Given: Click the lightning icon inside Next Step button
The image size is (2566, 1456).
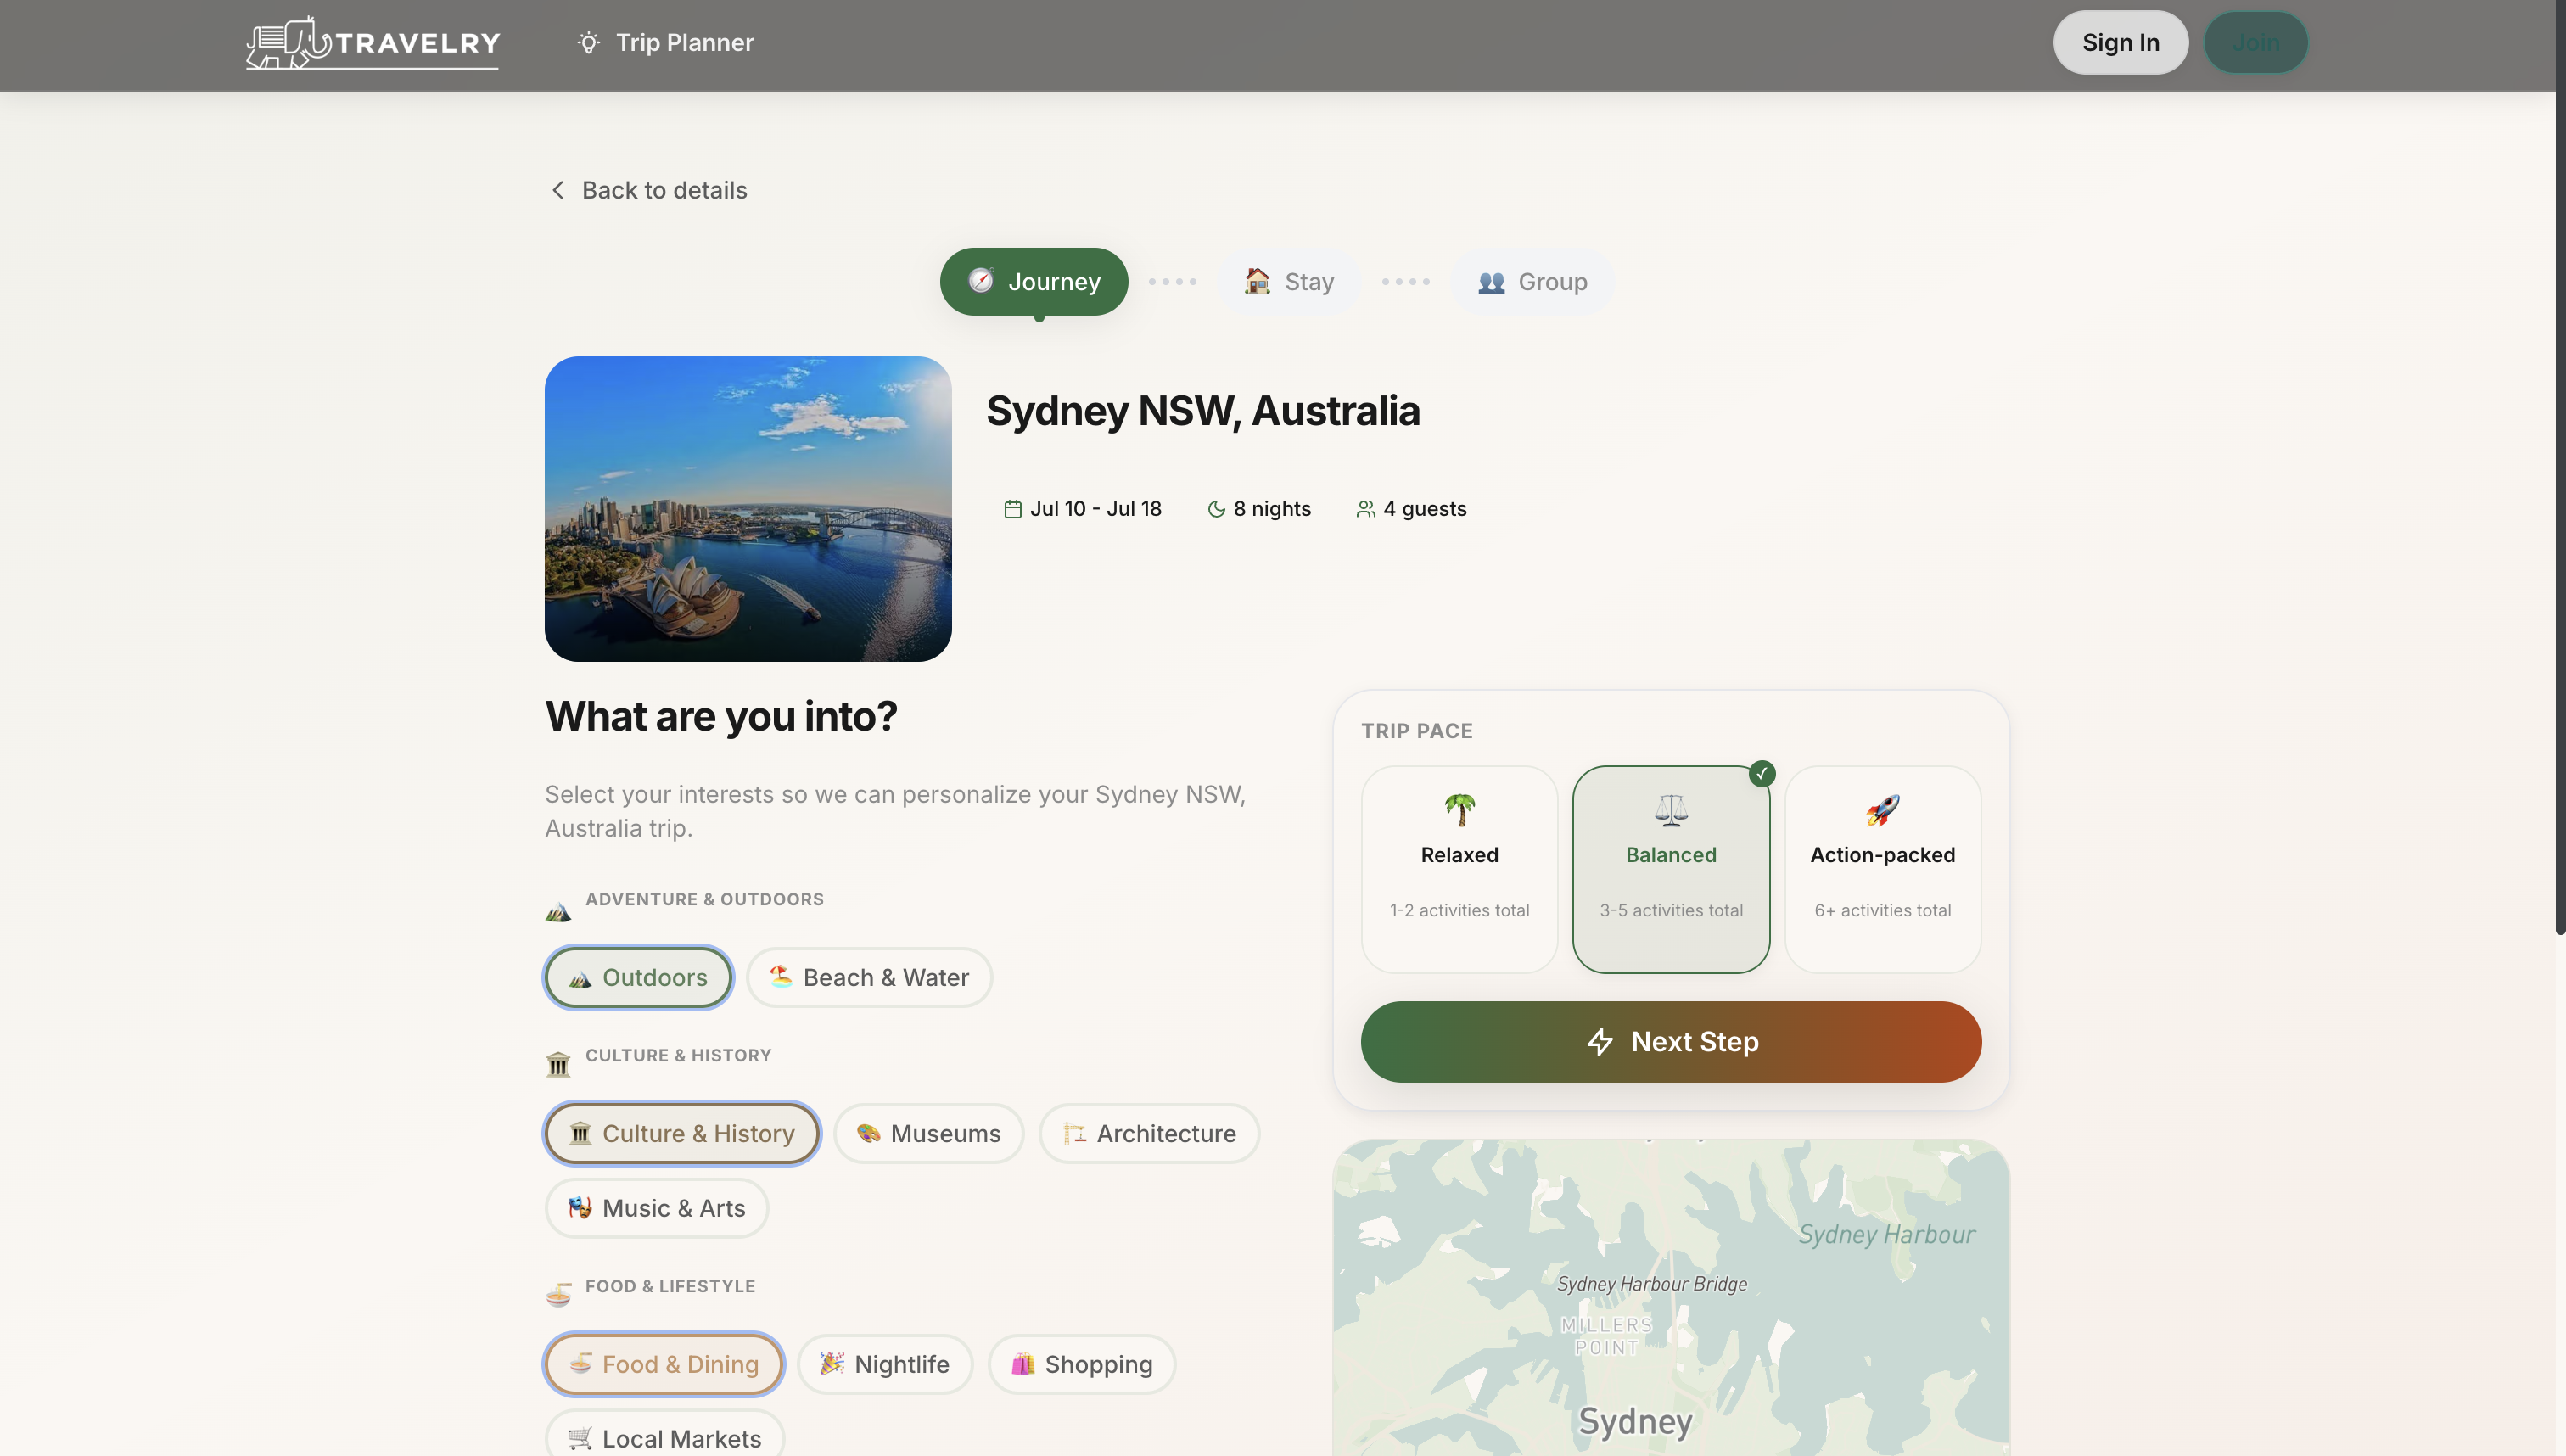Looking at the screenshot, I should pos(1603,1041).
